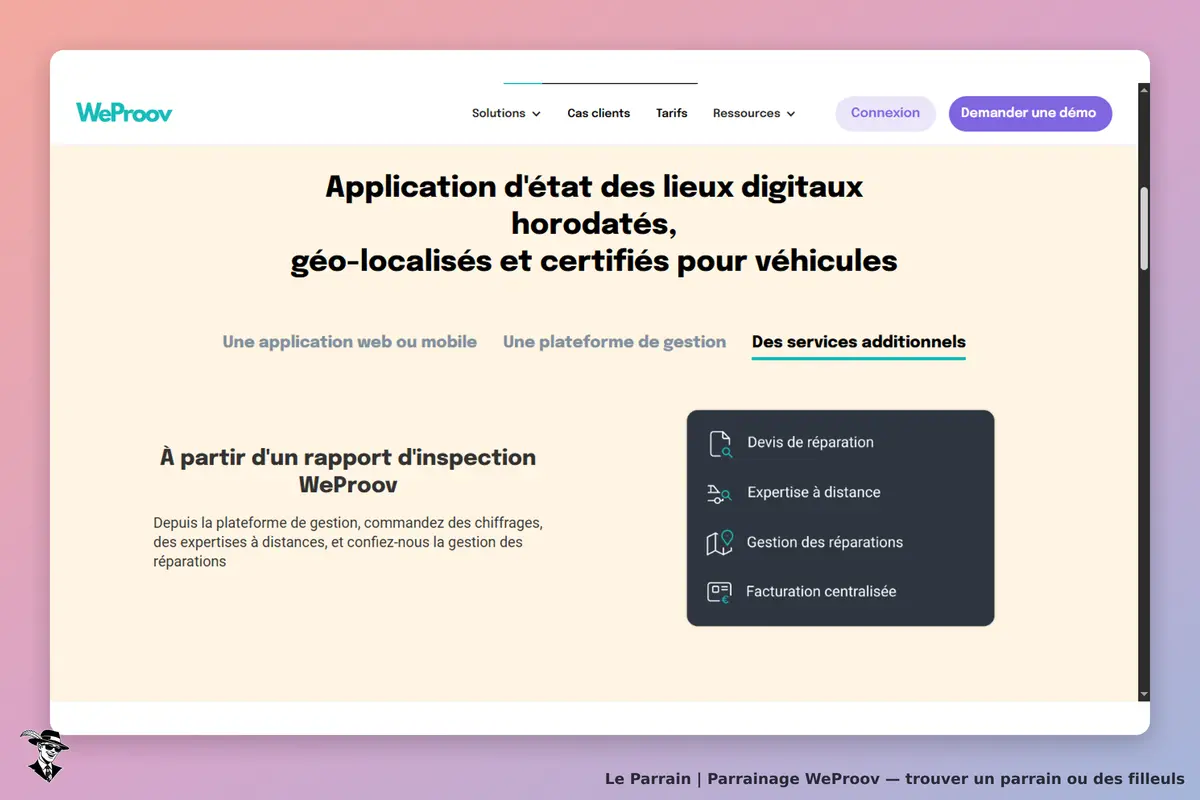The image size is (1200, 800).
Task: Click the Facturation centralisée label
Action: pyautogui.click(x=821, y=591)
